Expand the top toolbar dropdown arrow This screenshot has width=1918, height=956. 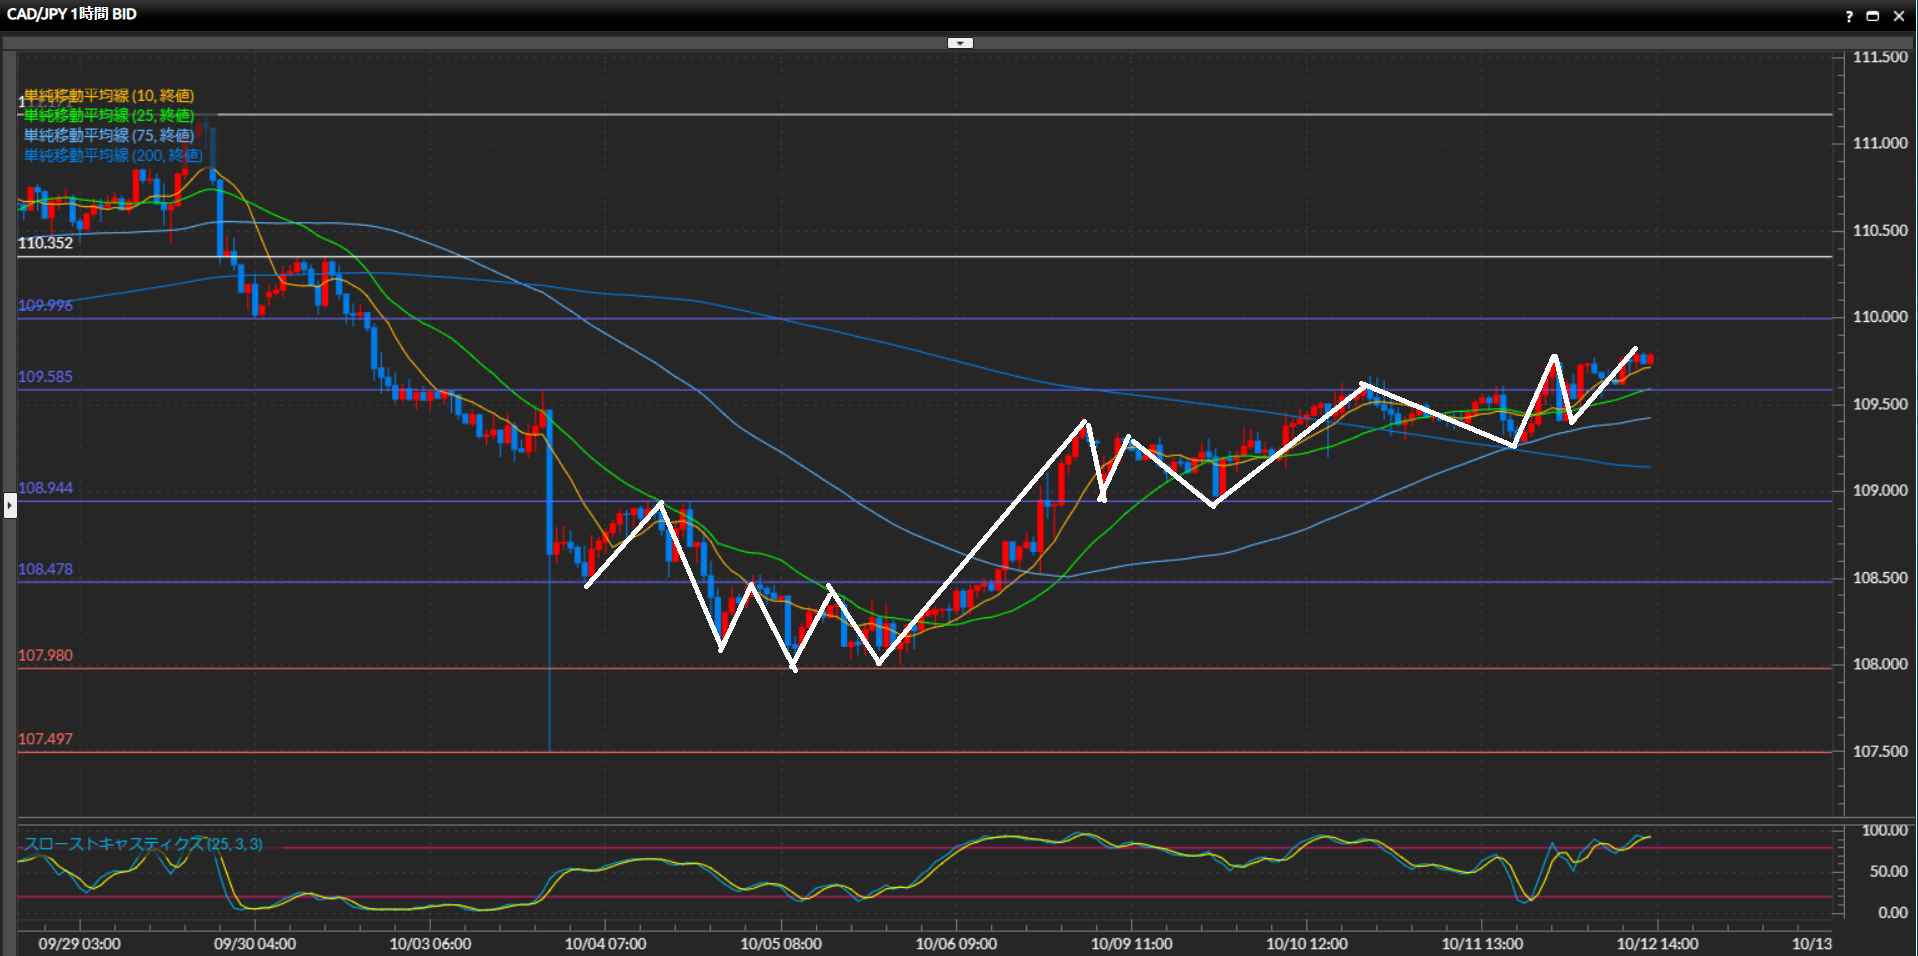(960, 43)
